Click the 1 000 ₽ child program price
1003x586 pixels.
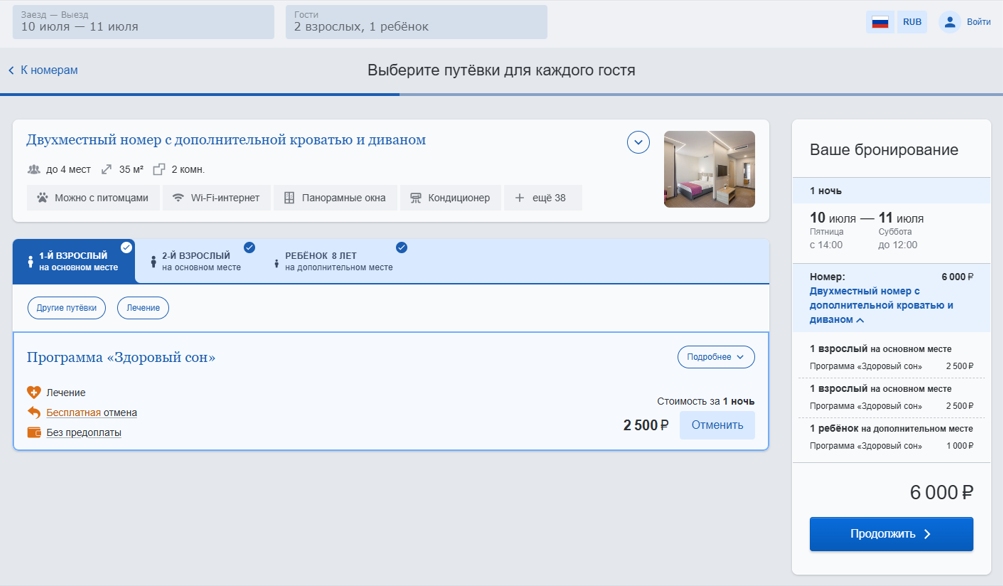(x=960, y=446)
